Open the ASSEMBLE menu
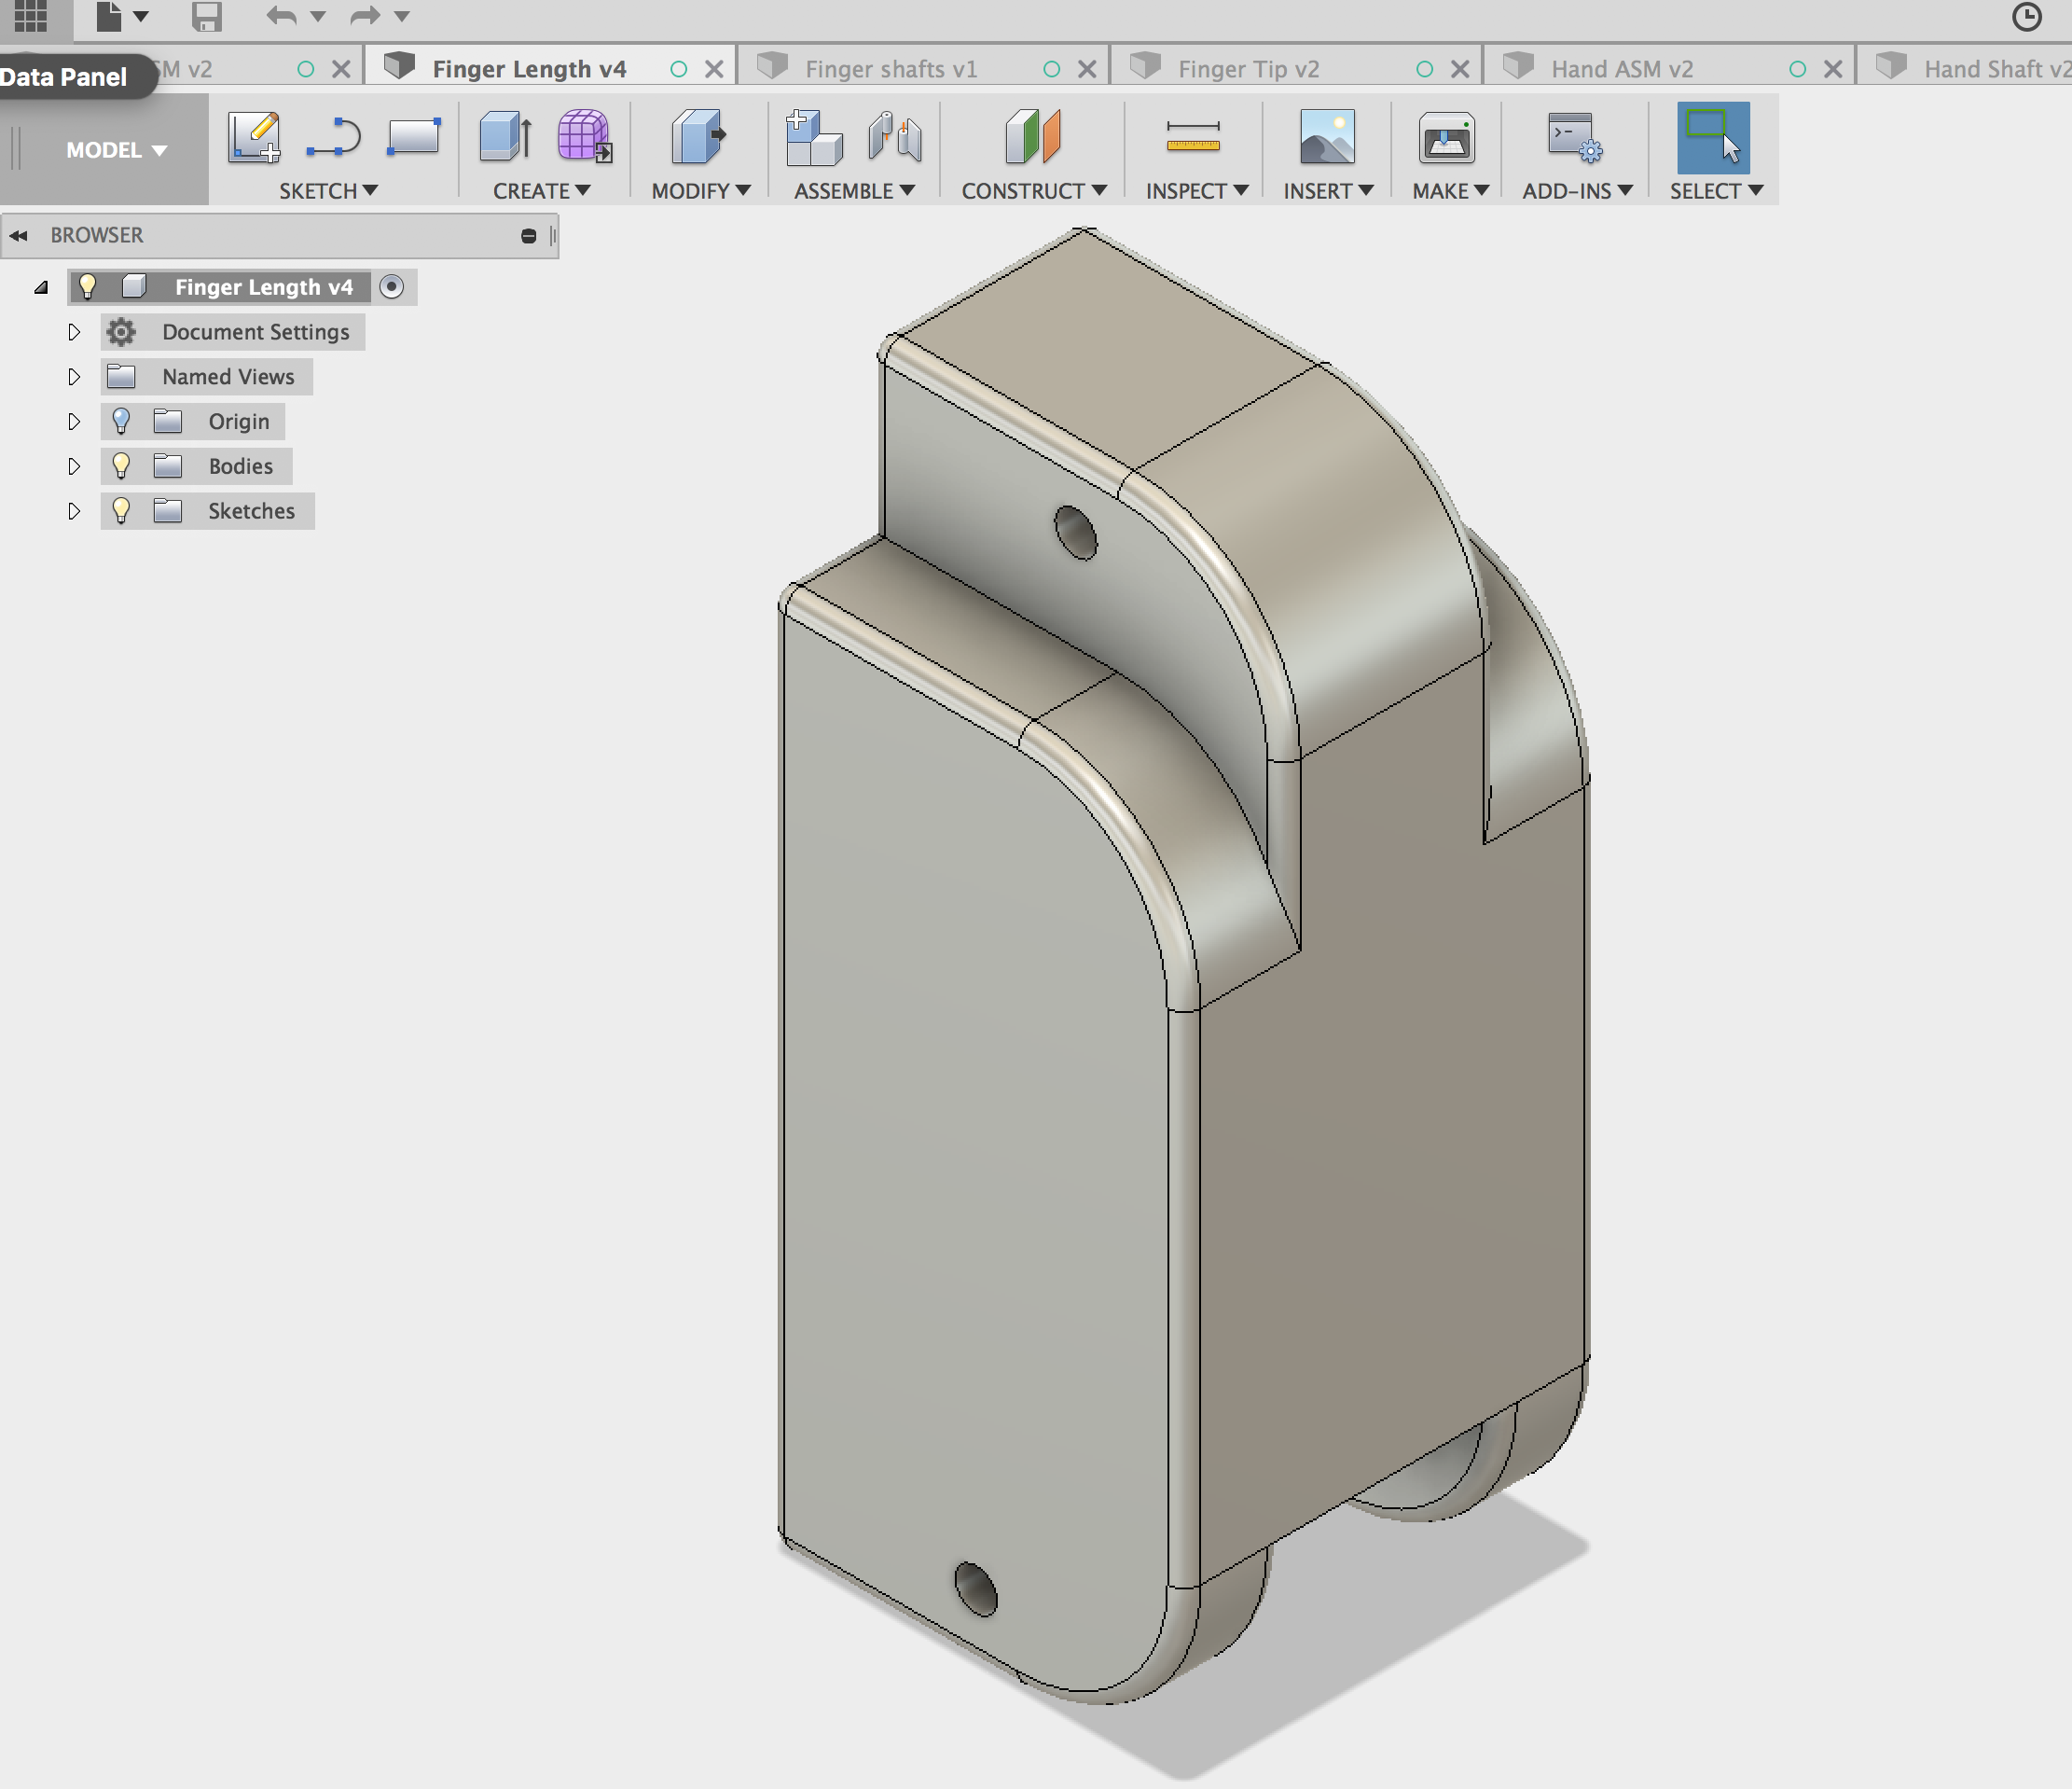This screenshot has height=1789, width=2072. (854, 190)
